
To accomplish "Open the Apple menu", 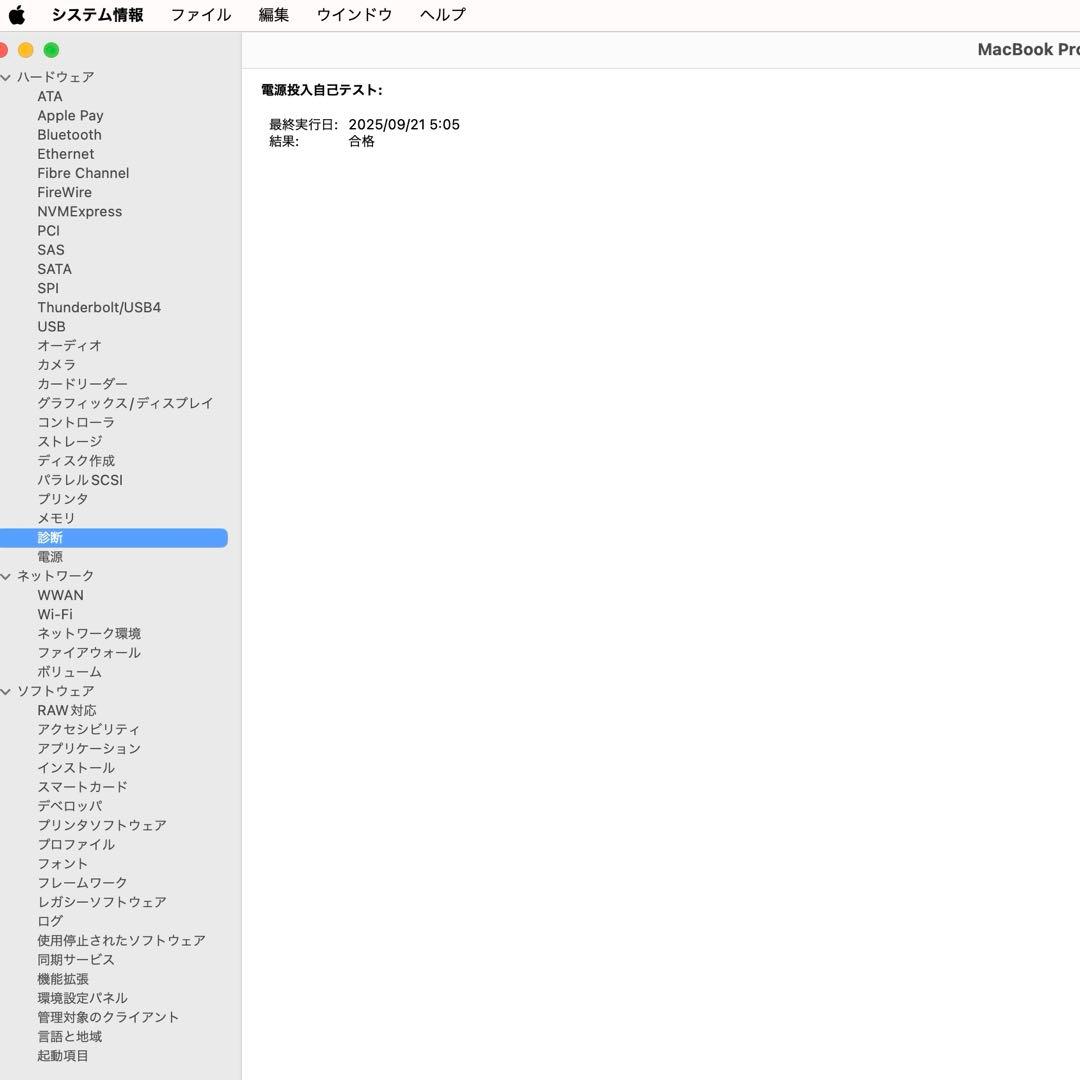I will [17, 14].
